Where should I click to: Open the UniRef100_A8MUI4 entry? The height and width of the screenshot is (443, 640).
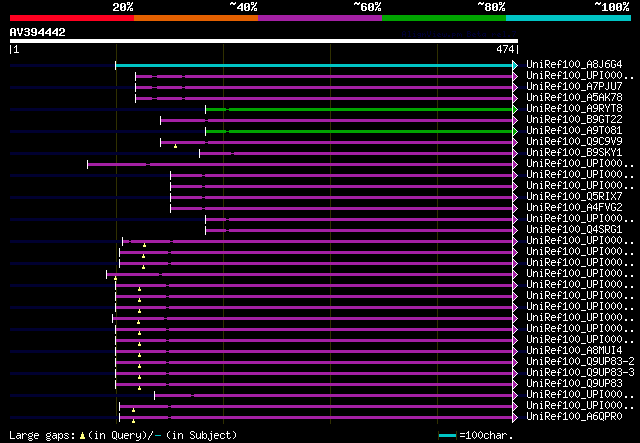(x=574, y=351)
